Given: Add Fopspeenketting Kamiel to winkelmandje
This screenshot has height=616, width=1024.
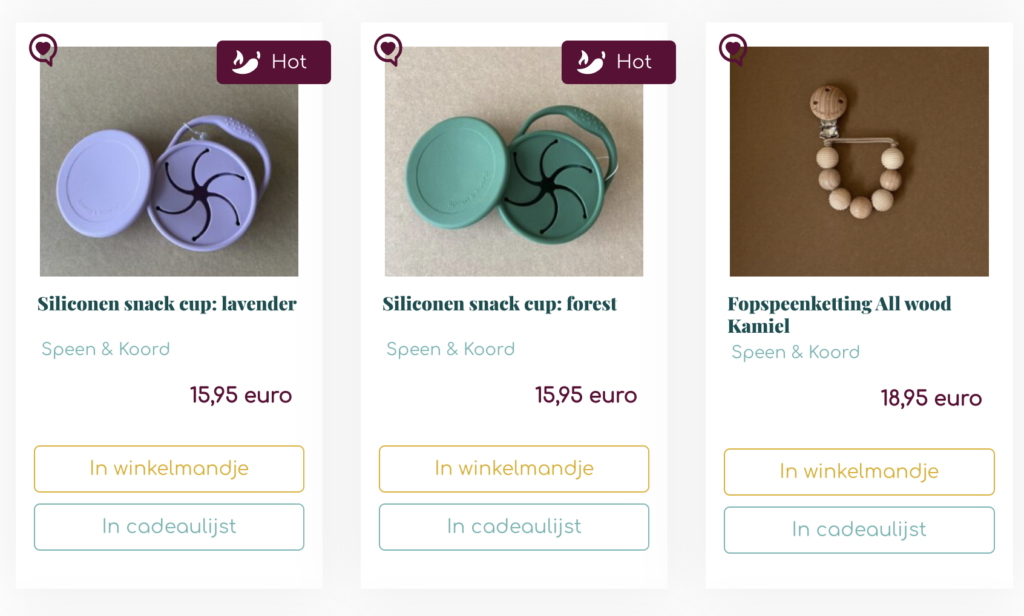Looking at the screenshot, I should [x=859, y=472].
